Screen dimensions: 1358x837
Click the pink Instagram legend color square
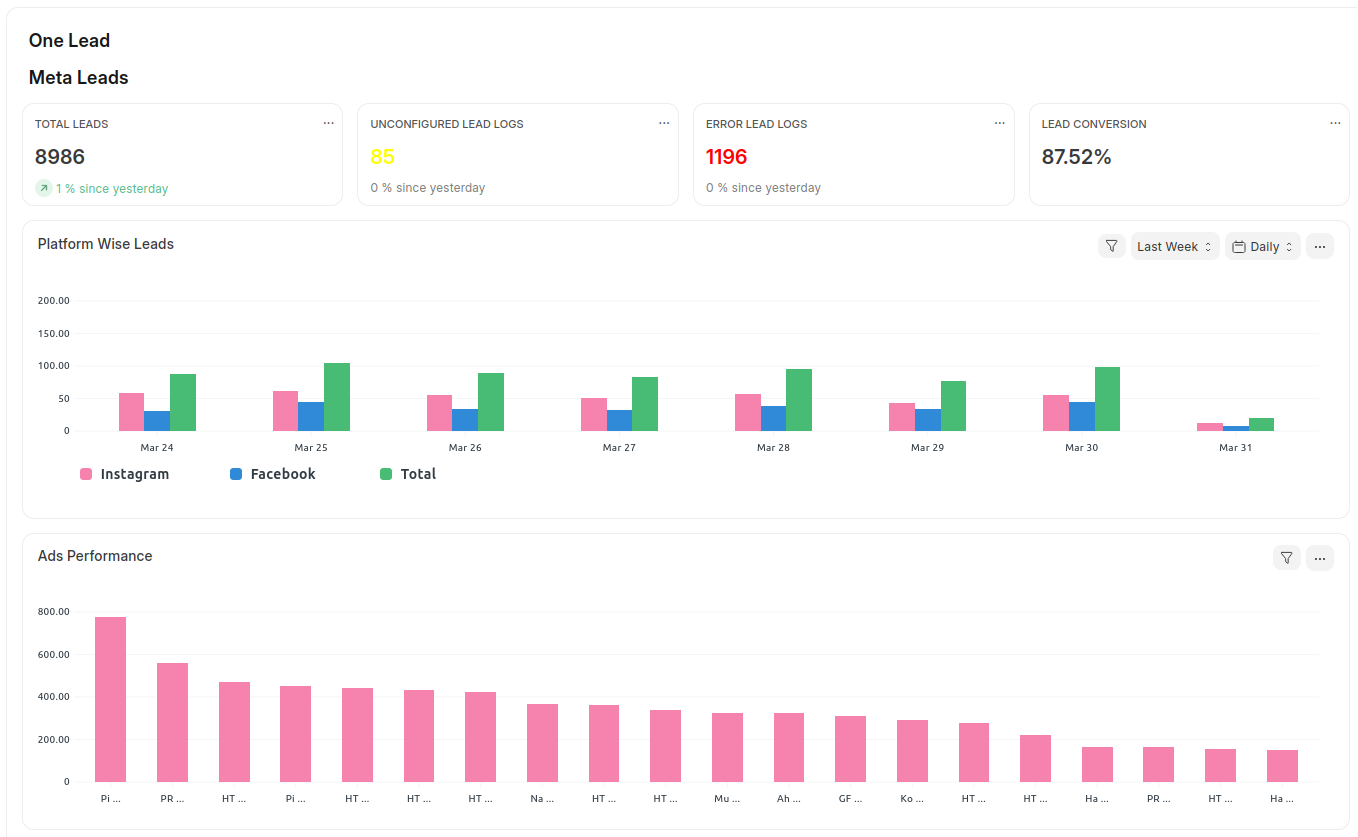pyautogui.click(x=86, y=474)
